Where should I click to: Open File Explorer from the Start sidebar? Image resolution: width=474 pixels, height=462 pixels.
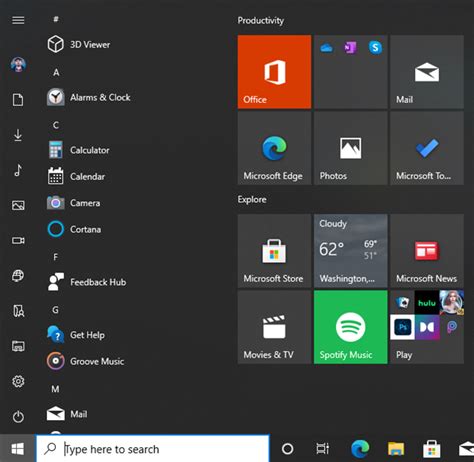[x=18, y=346]
